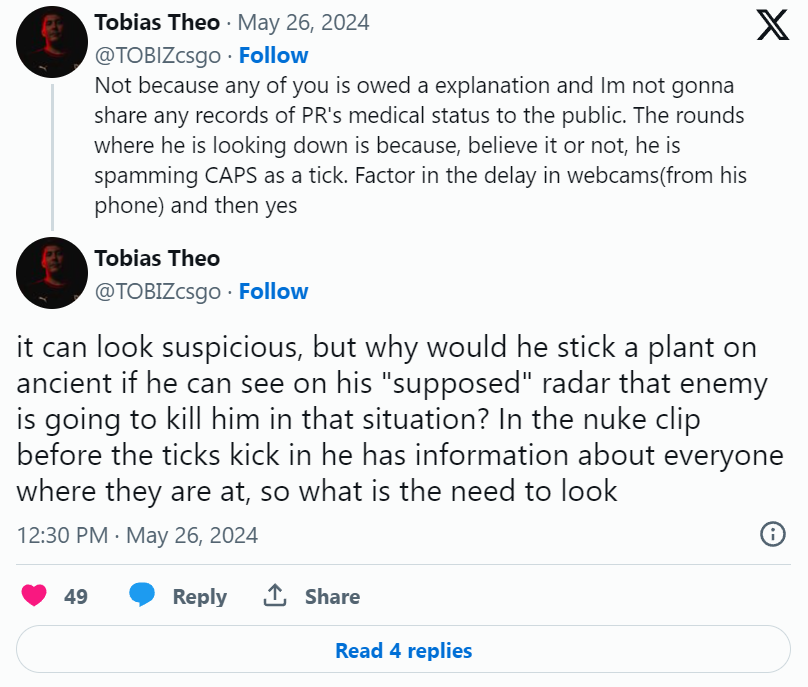Click the share arrow icon
Viewport: 808px width, 687px height.
[x=276, y=596]
